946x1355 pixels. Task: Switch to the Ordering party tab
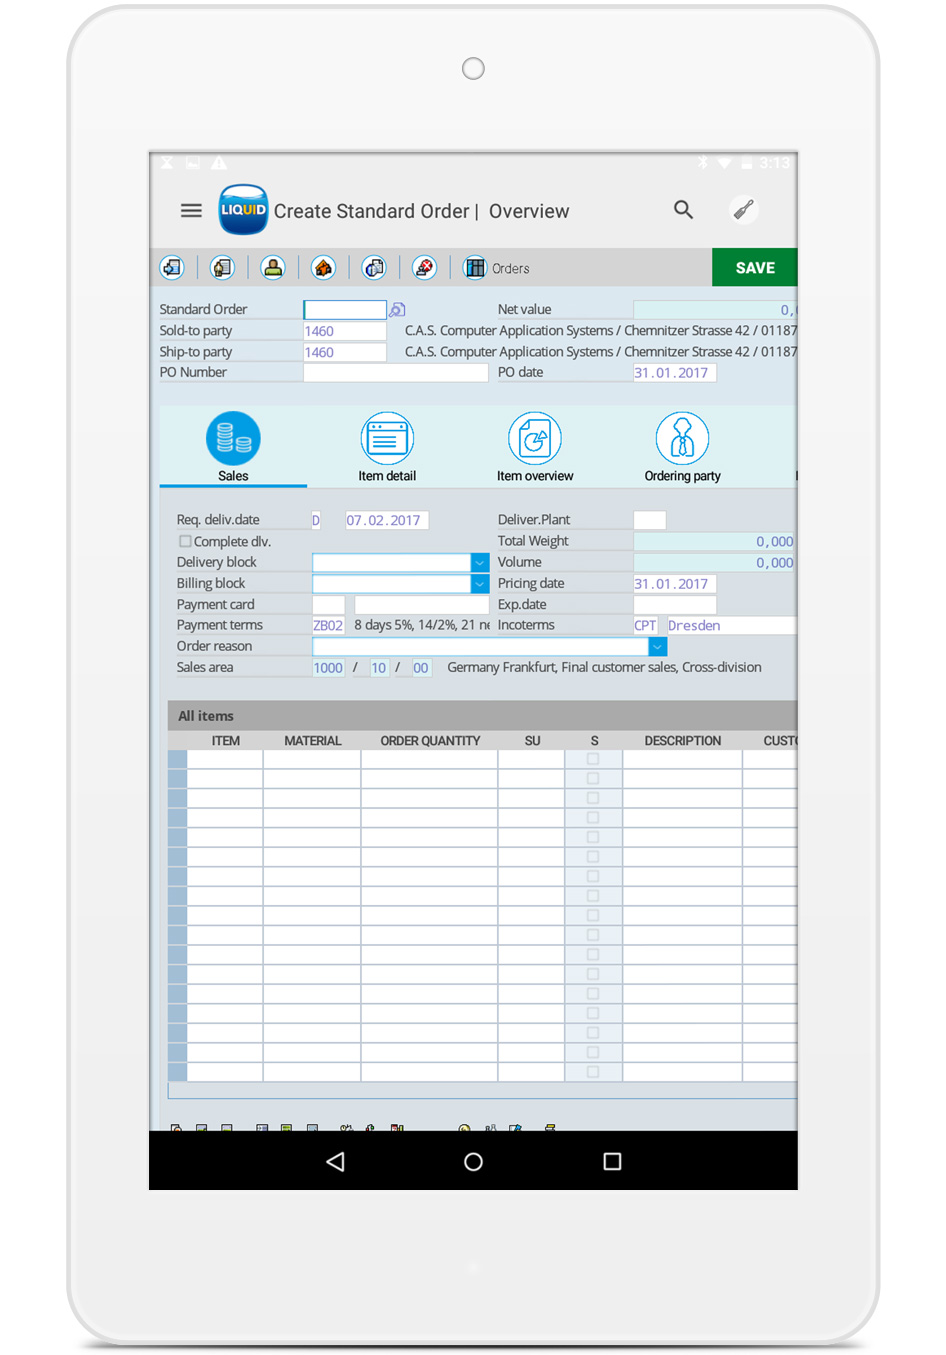click(x=682, y=448)
